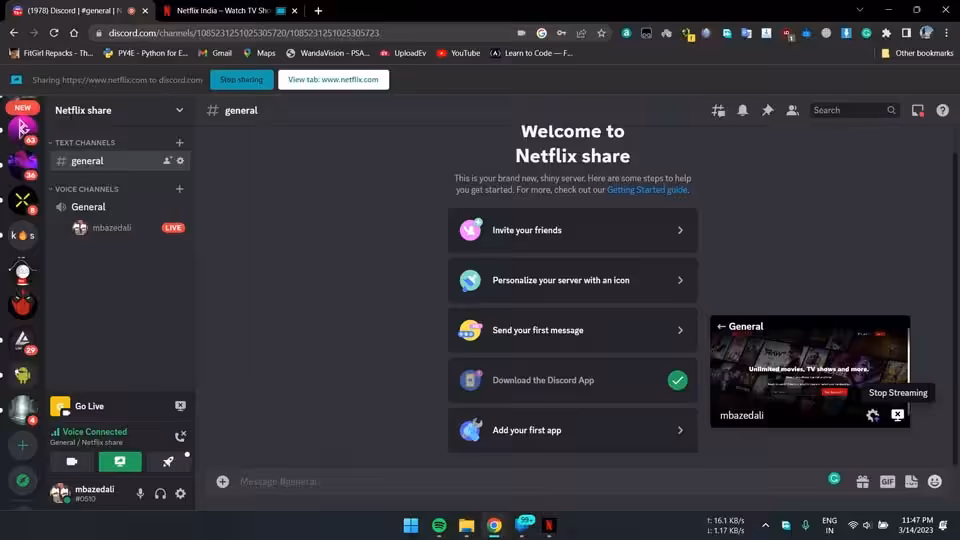Attach a file with the plus button
This screenshot has height=540, width=960.
point(223,482)
